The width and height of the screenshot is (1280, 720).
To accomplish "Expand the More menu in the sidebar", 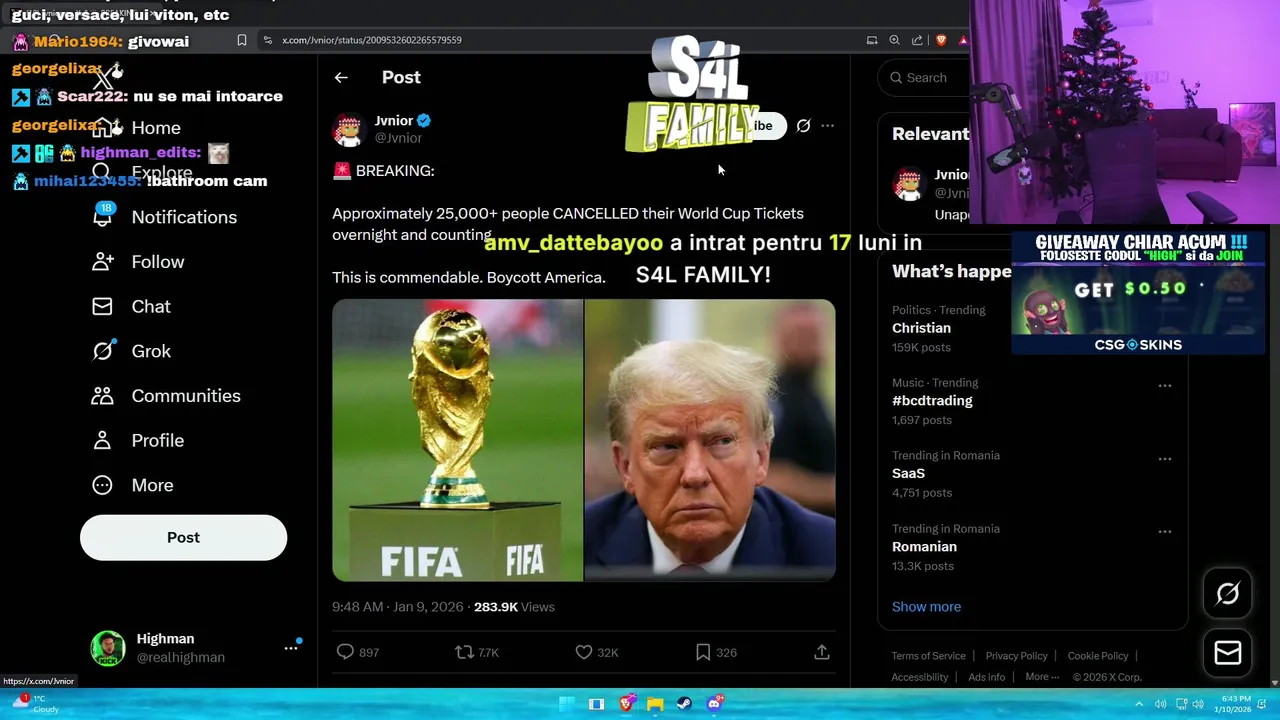I will click(x=132, y=485).
